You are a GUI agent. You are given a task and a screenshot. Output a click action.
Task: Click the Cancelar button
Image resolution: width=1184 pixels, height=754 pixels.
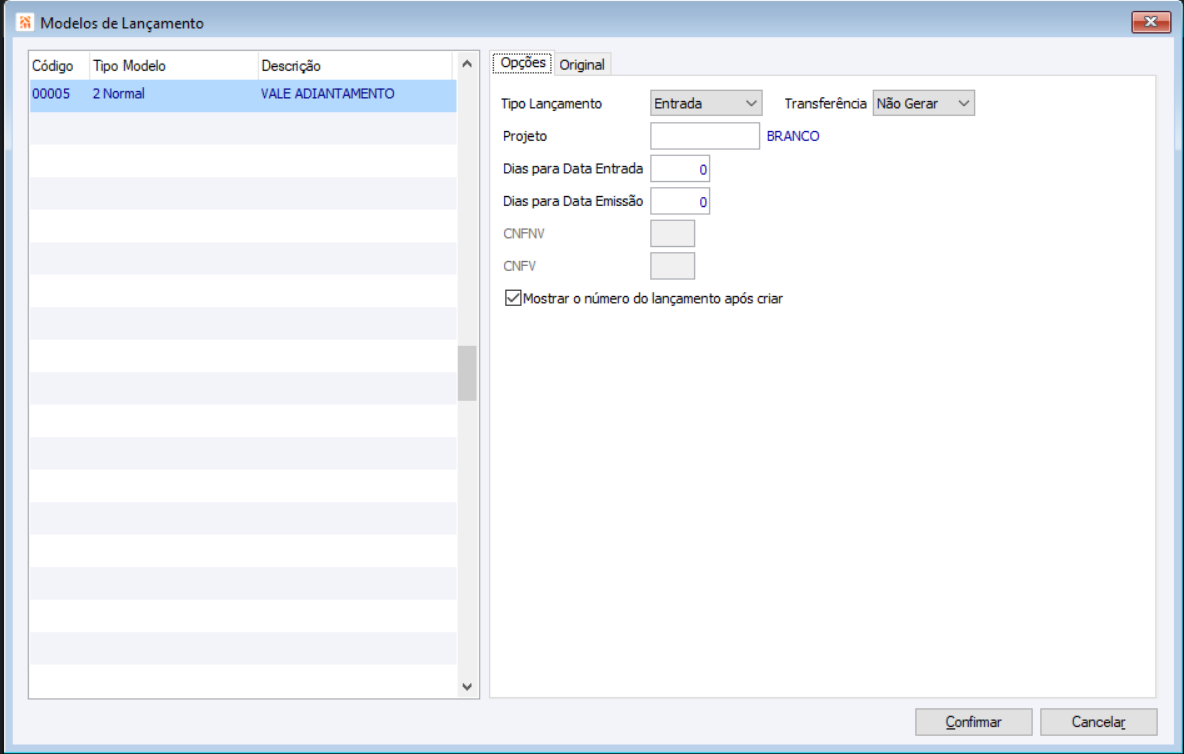tap(1098, 722)
